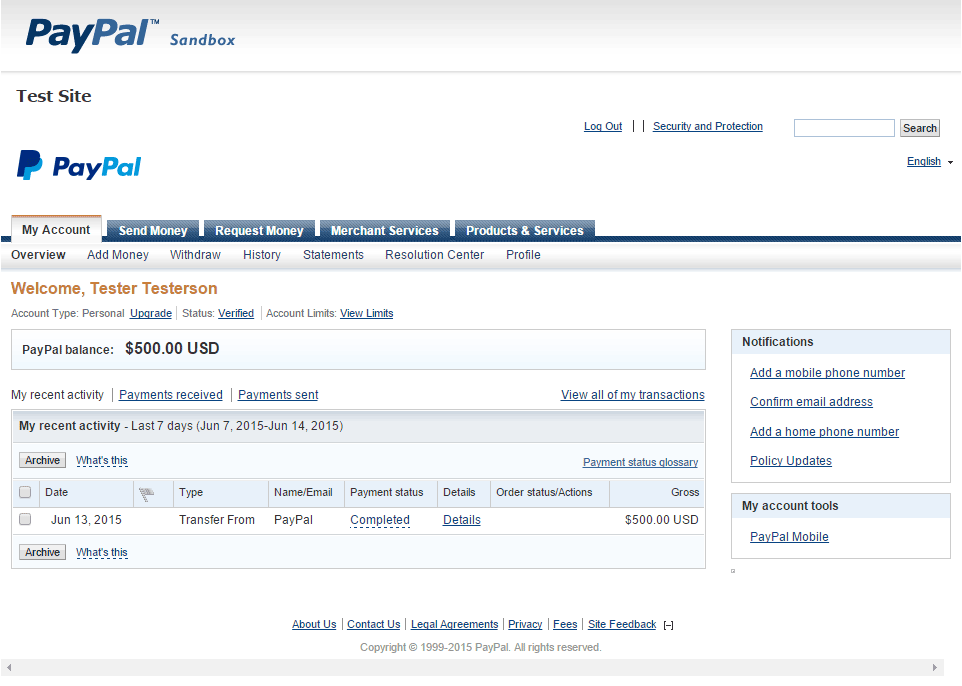Click View Limits link
This screenshot has height=686, width=962.
pyautogui.click(x=367, y=314)
